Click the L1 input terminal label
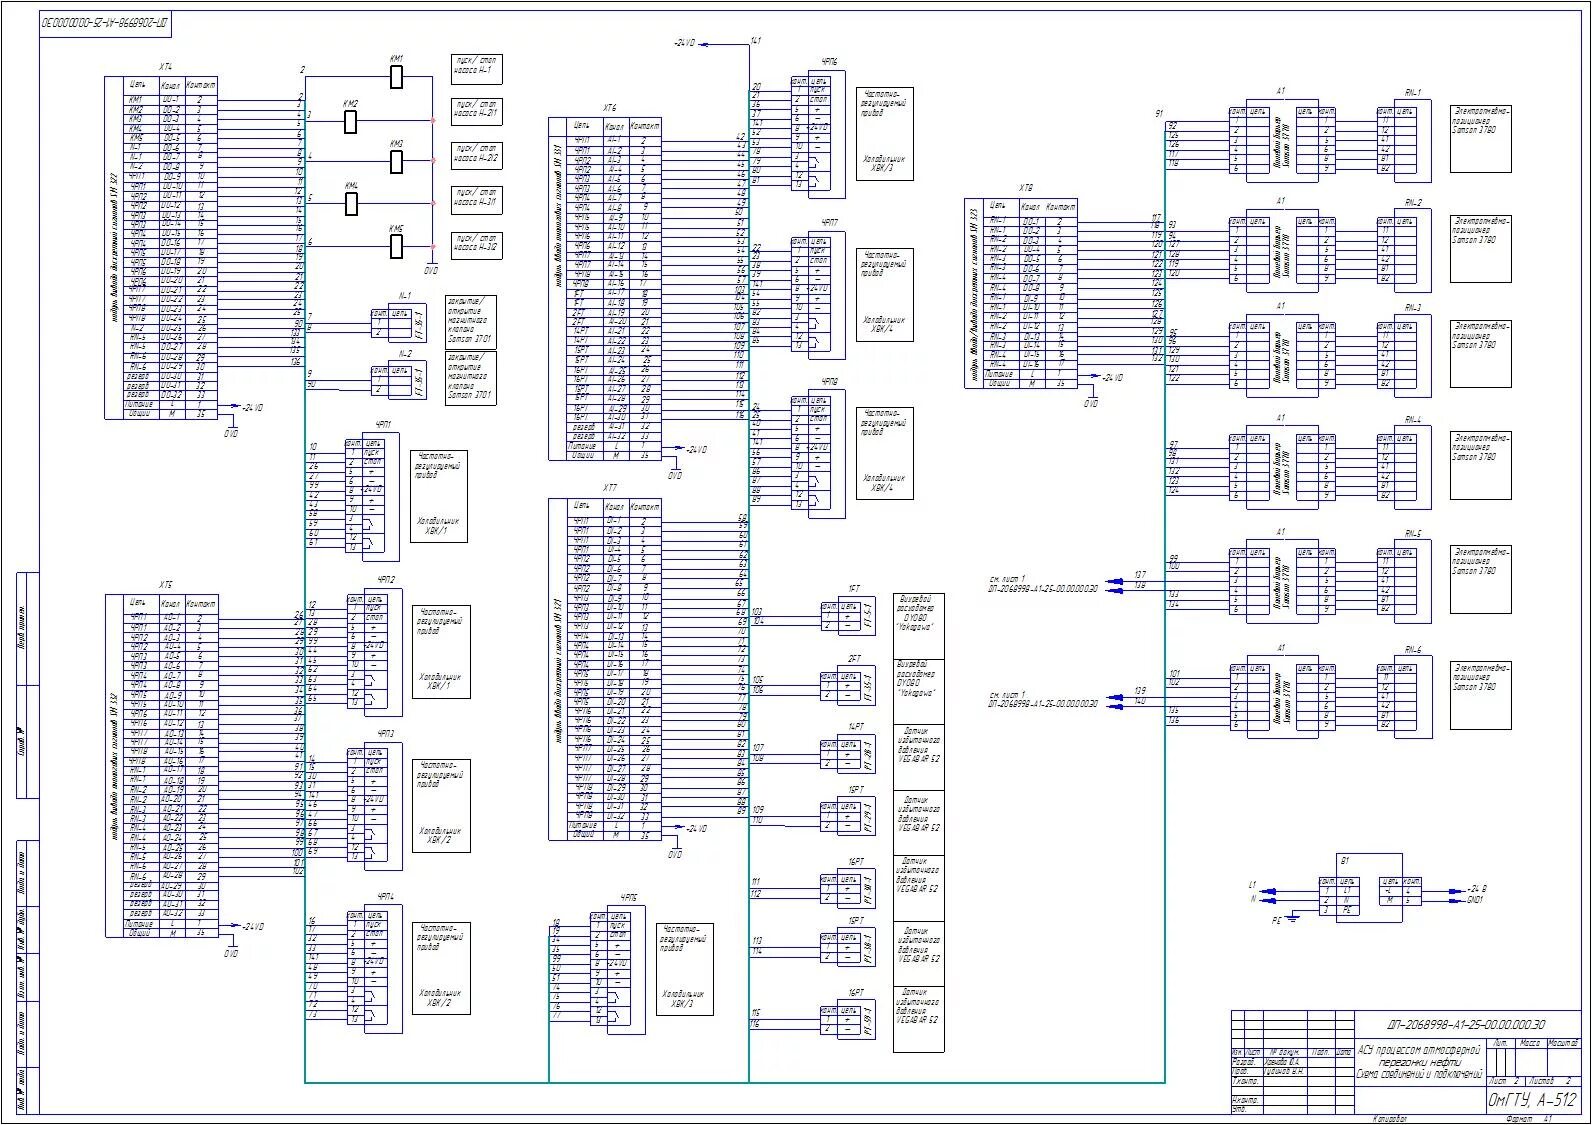Image resolution: width=1592 pixels, height=1125 pixels. [1252, 886]
